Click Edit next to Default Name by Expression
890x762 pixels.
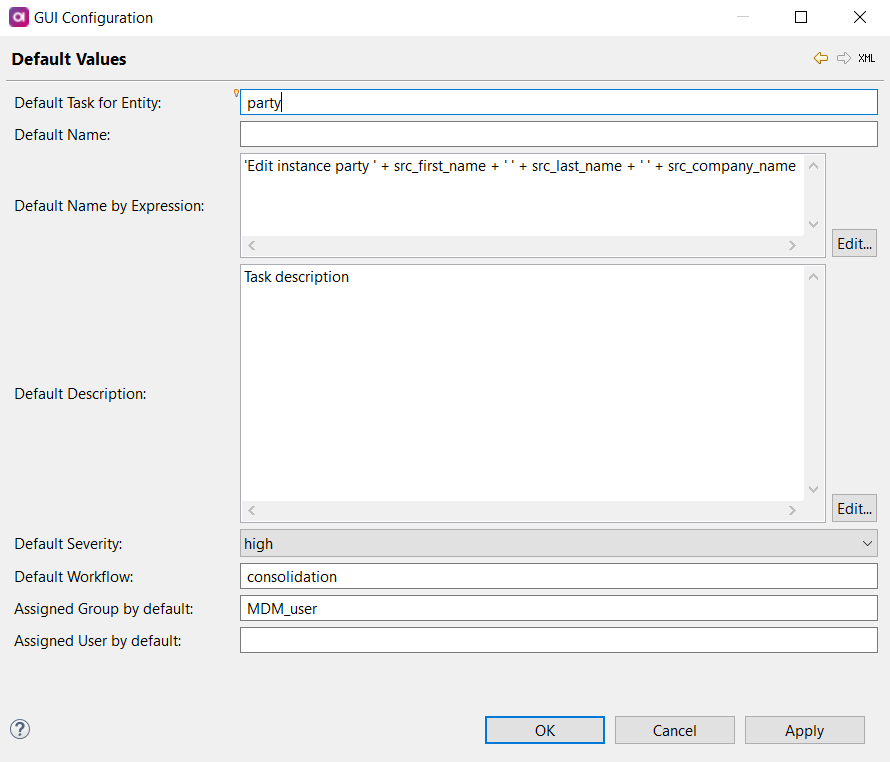[x=853, y=243]
